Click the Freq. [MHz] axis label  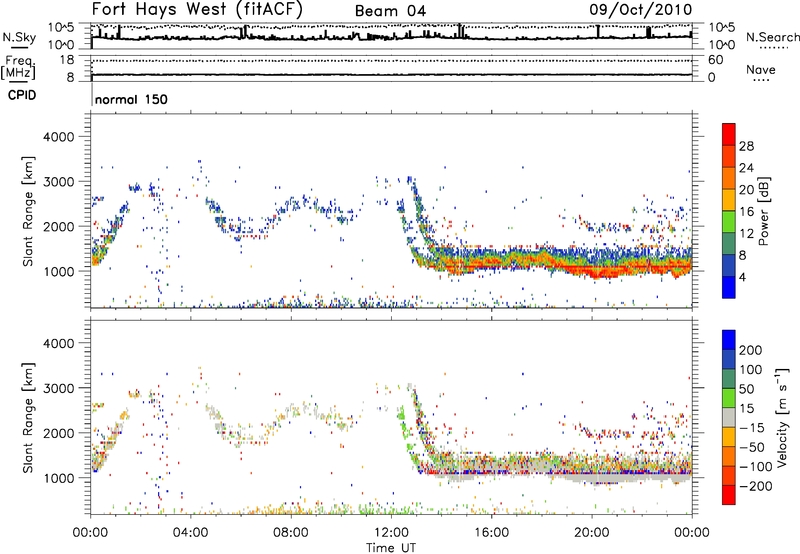click(18, 67)
